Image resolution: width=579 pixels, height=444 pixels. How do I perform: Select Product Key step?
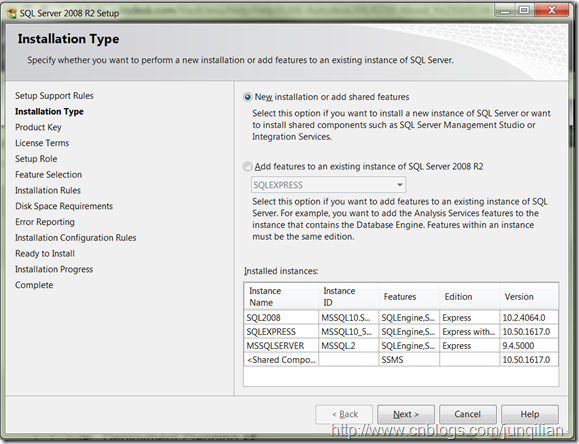pyautogui.click(x=38, y=127)
